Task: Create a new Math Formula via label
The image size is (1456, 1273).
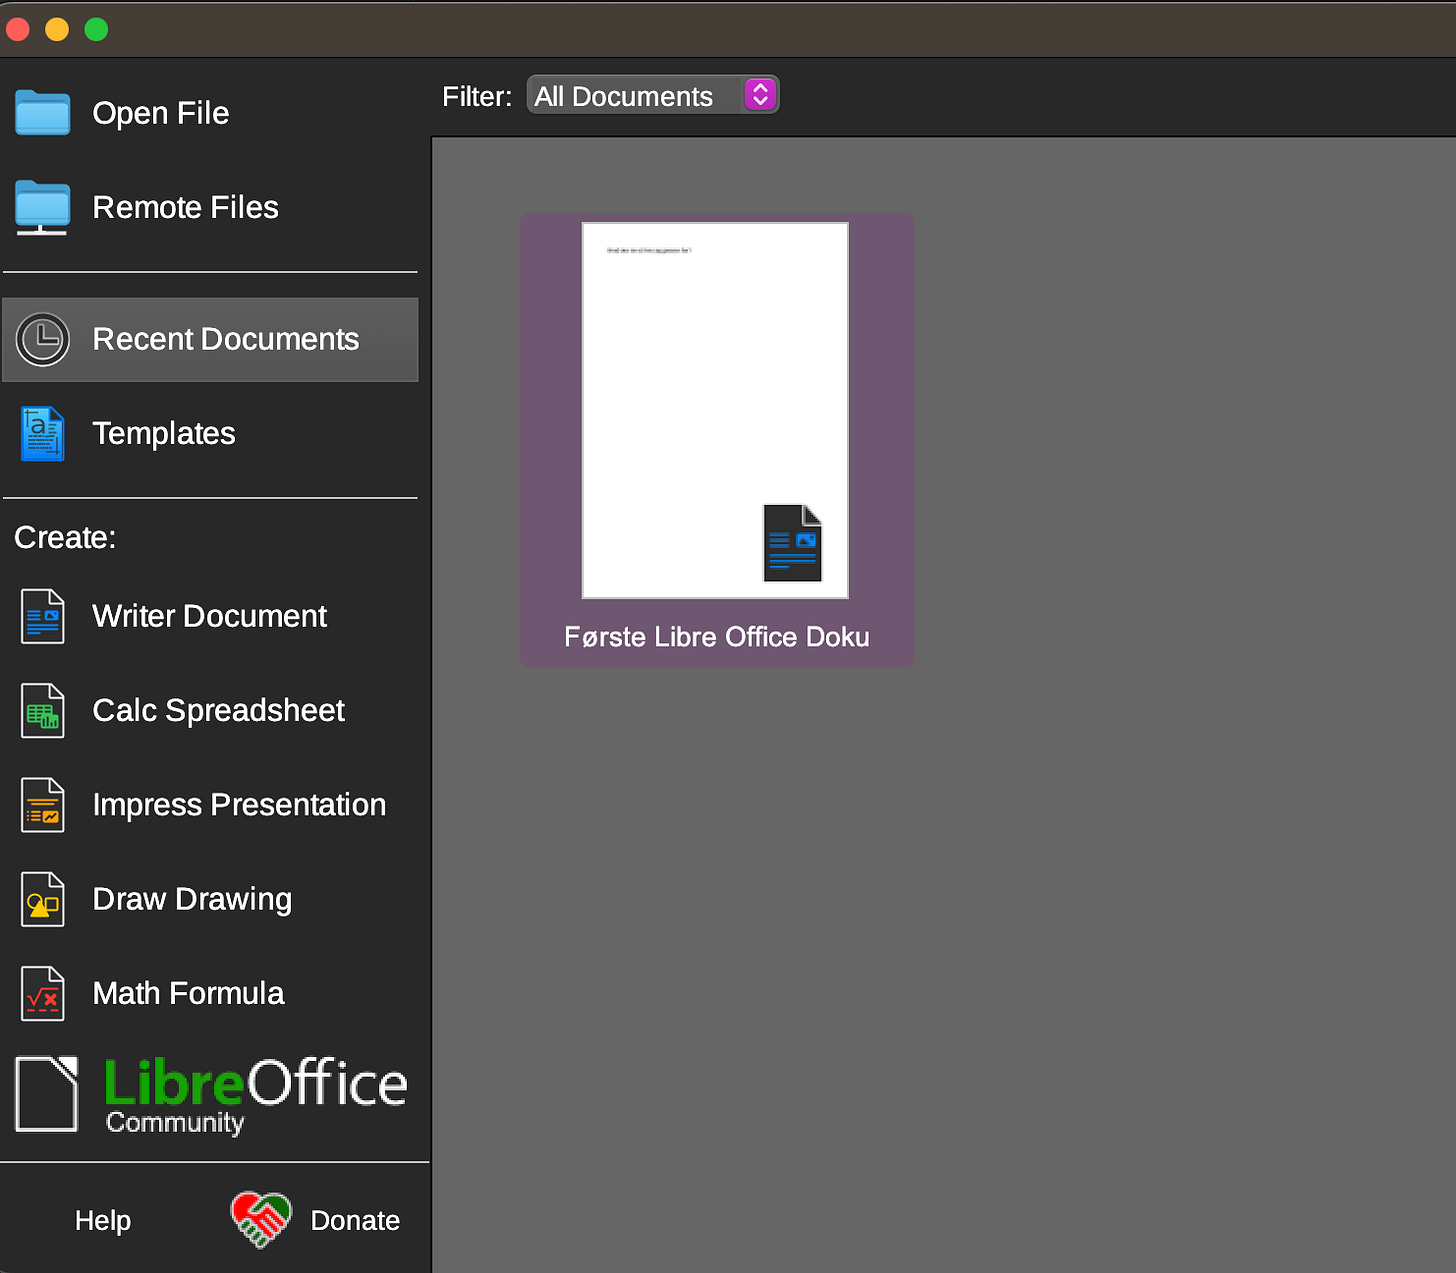Action: click(x=188, y=993)
